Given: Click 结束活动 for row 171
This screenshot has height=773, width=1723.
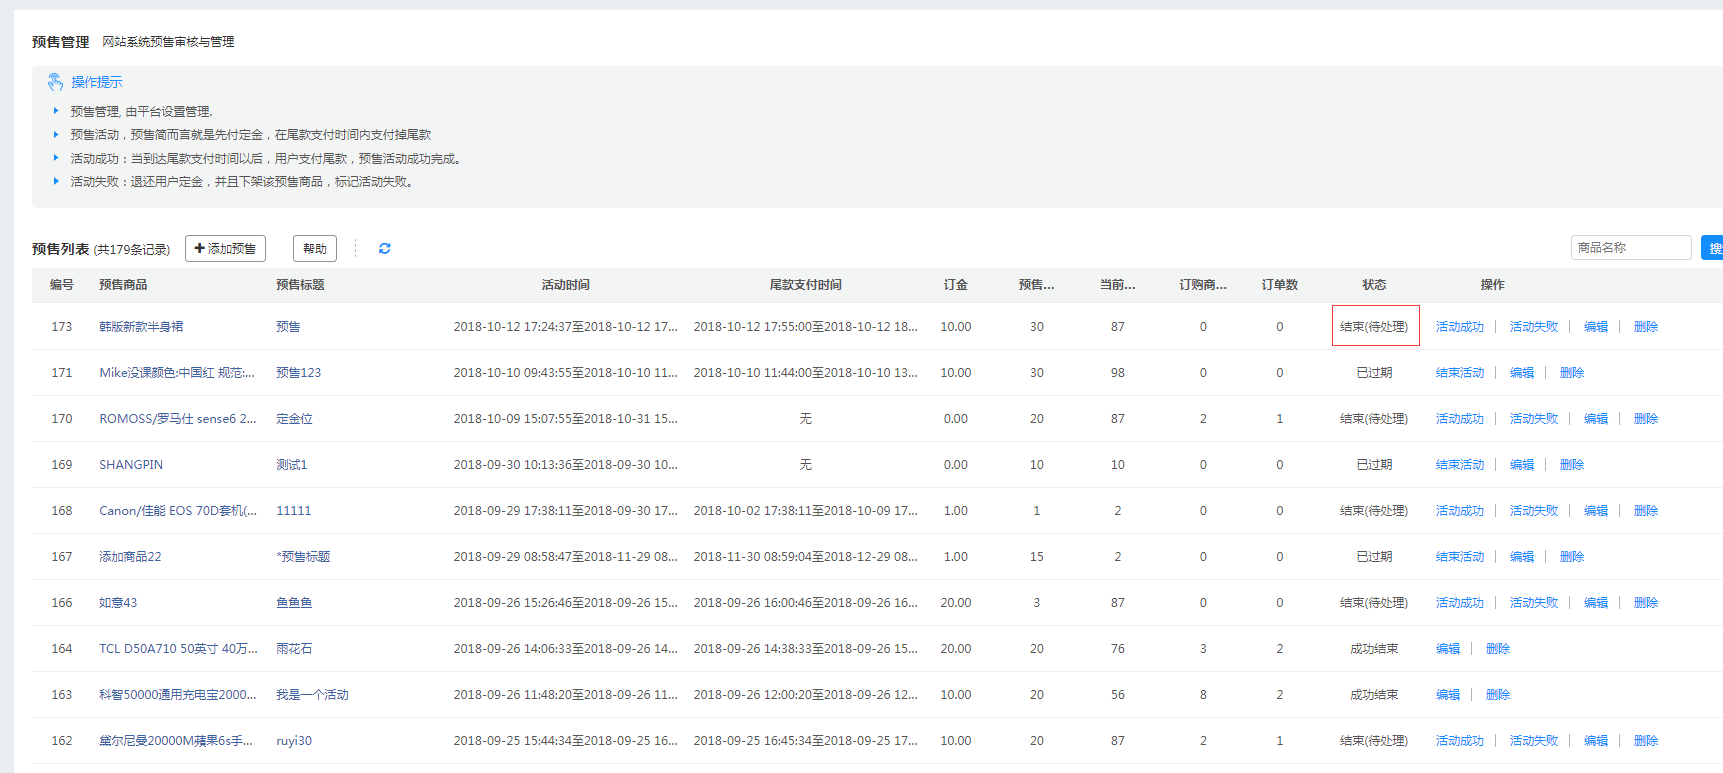Looking at the screenshot, I should click(1459, 373).
